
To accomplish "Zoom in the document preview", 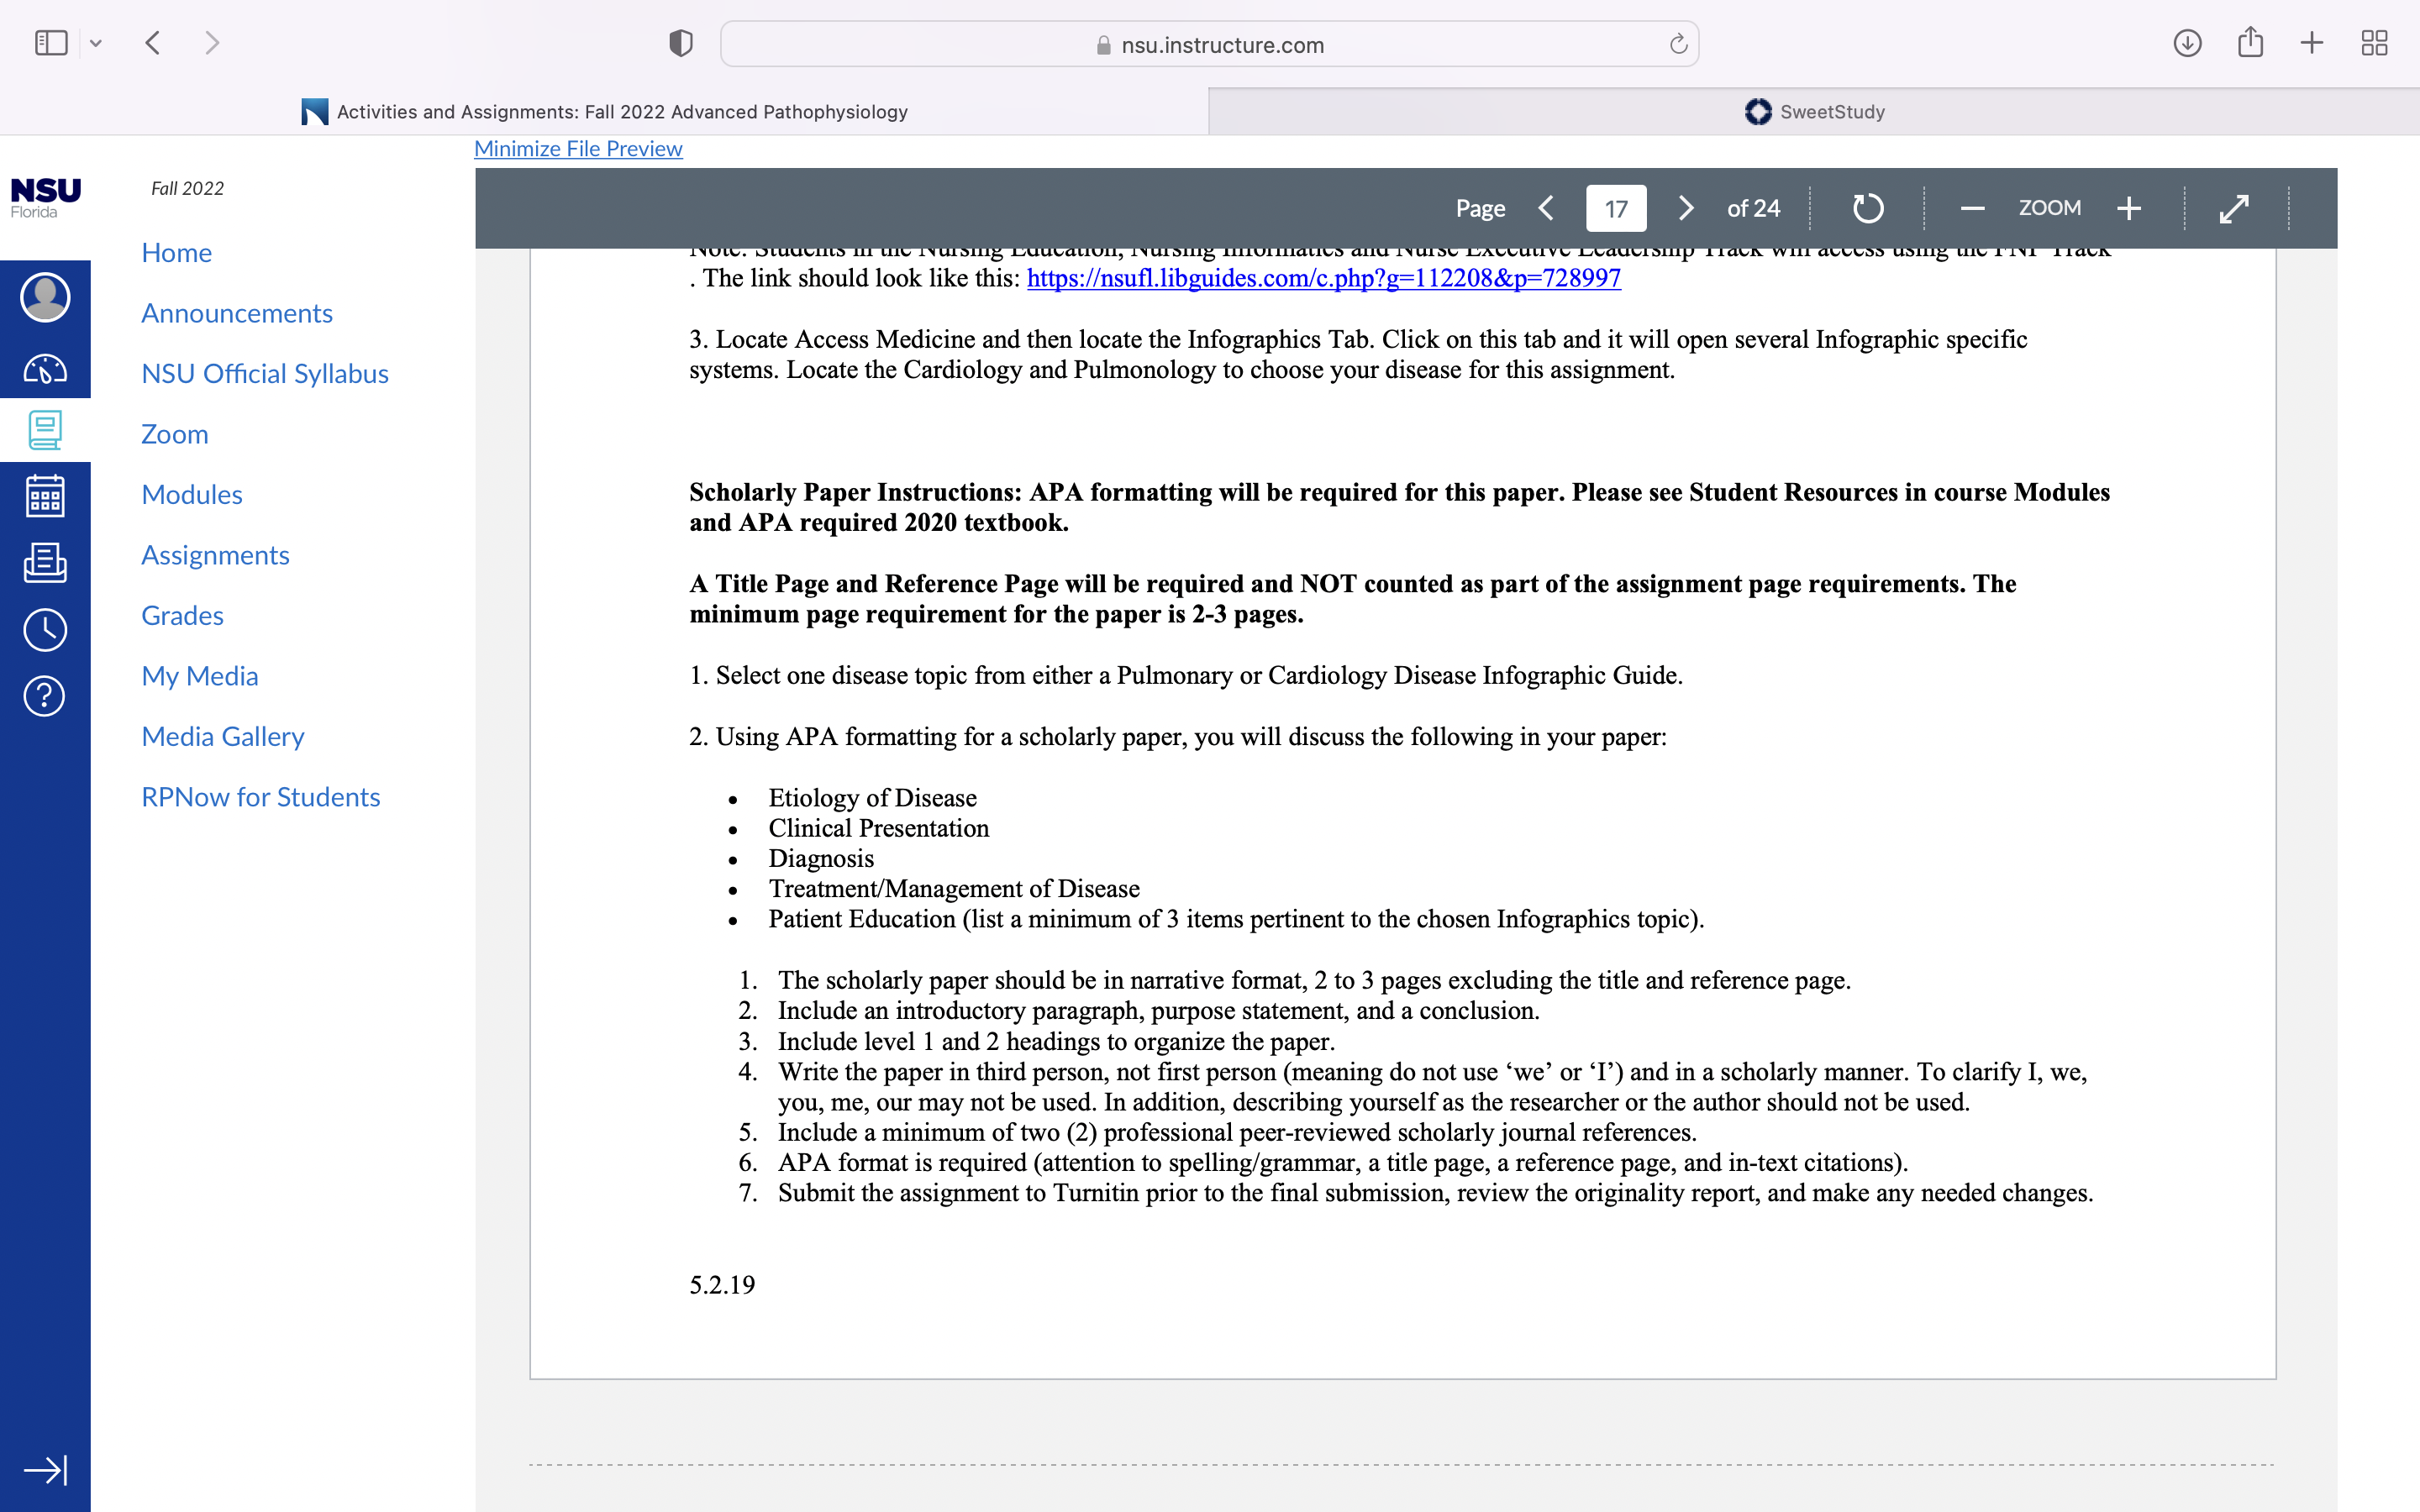I will [x=2129, y=208].
